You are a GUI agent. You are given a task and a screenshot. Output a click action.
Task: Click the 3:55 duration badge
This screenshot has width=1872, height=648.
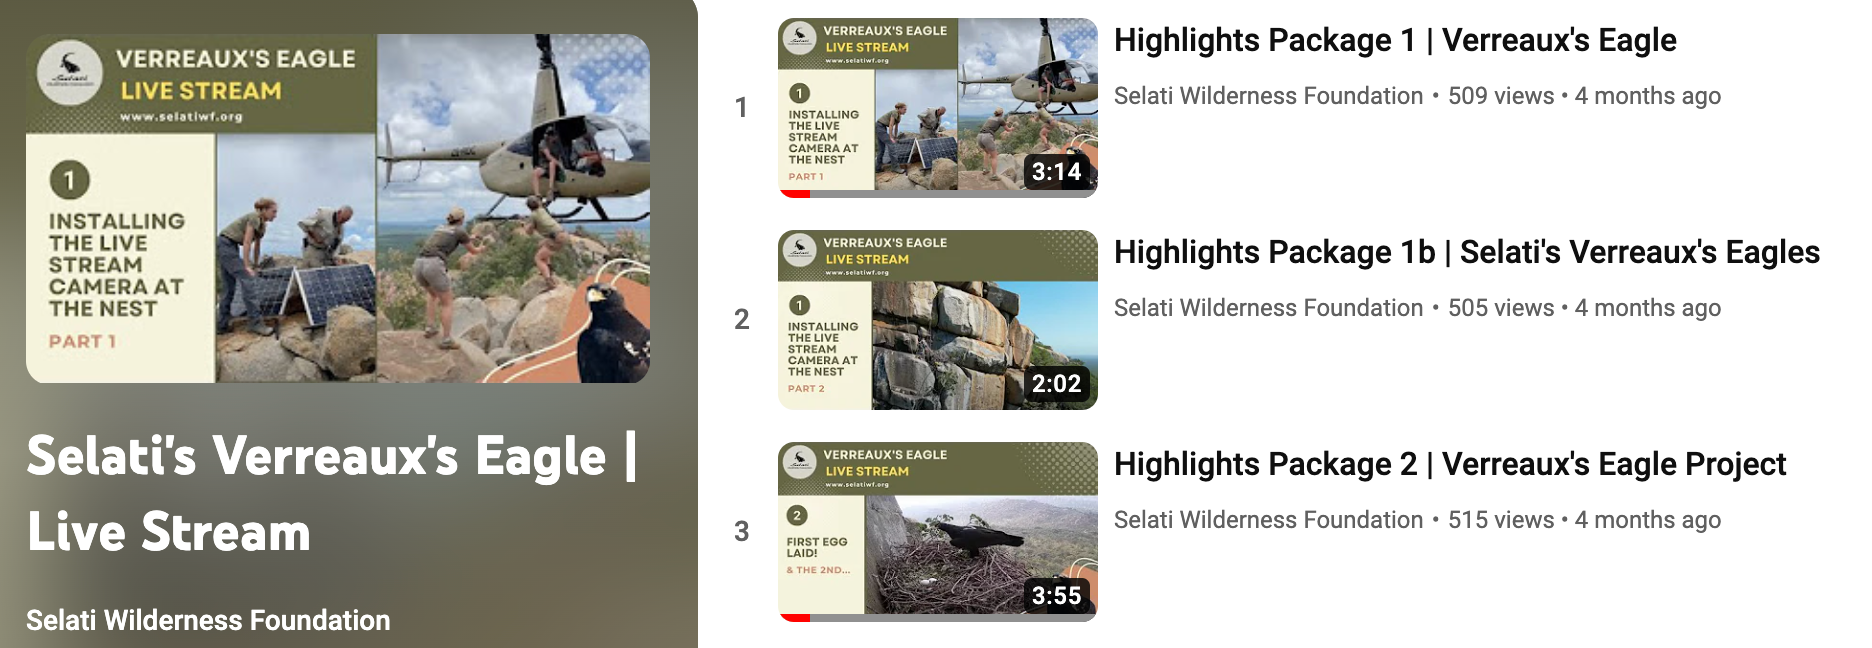coord(1056,596)
